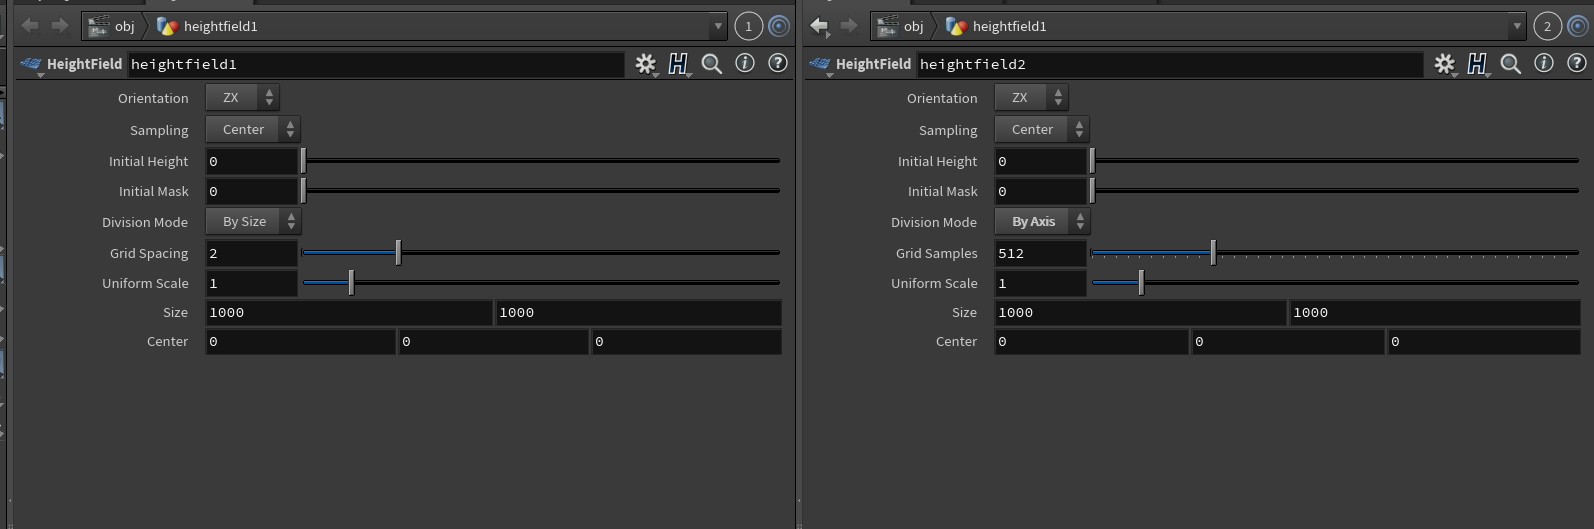Click heightfield1 Center X field

[x=300, y=342]
